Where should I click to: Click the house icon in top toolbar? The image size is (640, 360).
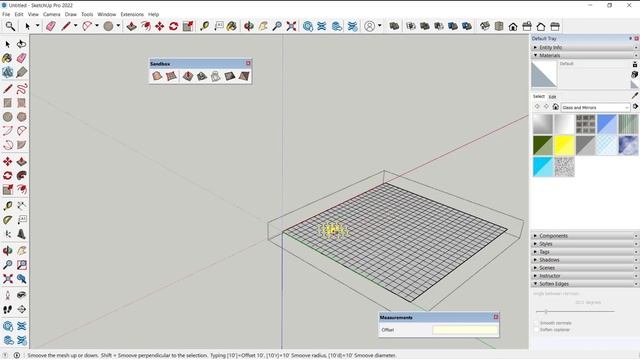513,27
